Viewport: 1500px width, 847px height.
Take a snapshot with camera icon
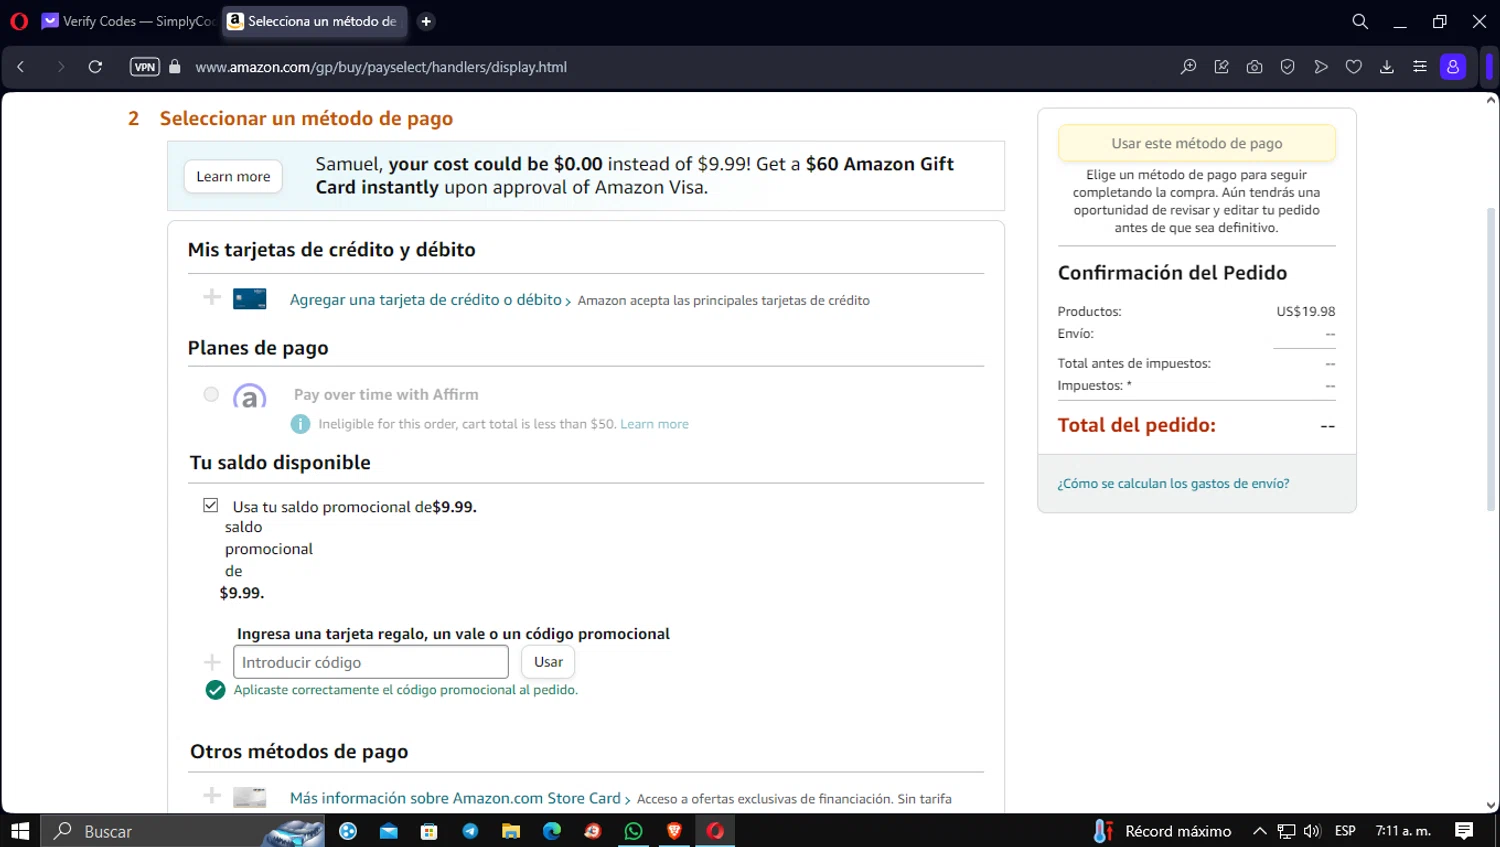pos(1254,67)
